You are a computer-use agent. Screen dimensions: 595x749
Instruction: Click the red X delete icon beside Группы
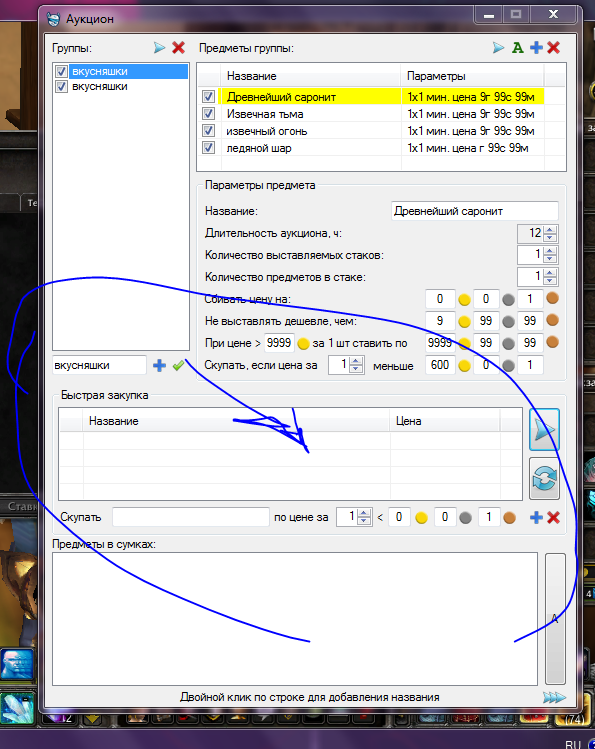tap(178, 47)
